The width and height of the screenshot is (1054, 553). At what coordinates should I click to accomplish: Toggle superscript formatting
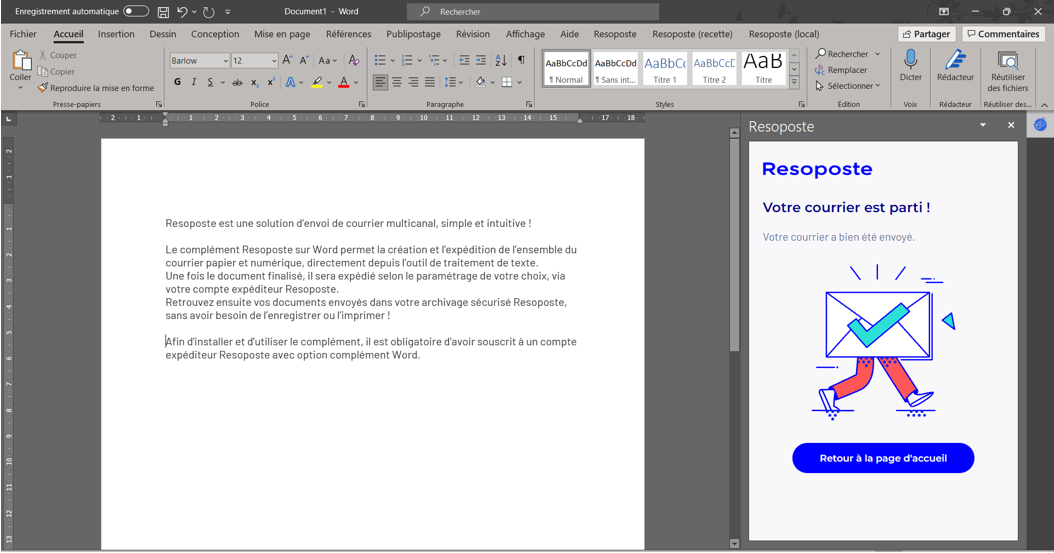(x=271, y=82)
